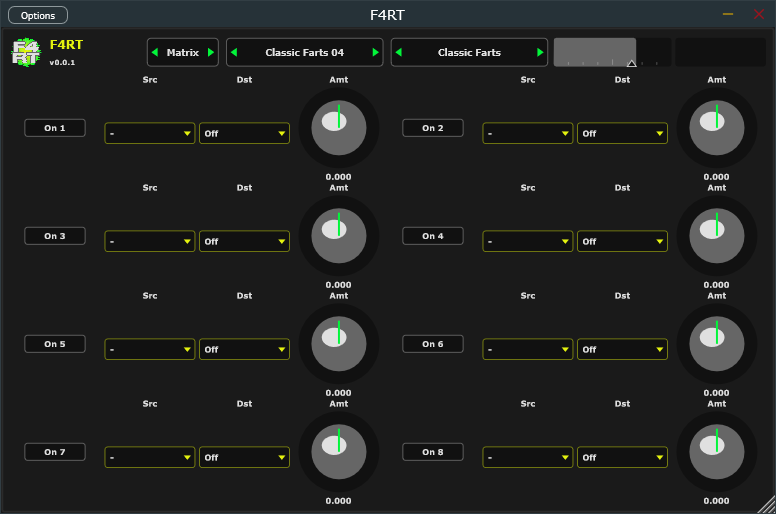The height and width of the screenshot is (514, 776).
Task: Open the Src dropdown for slot 3
Action: click(x=150, y=241)
